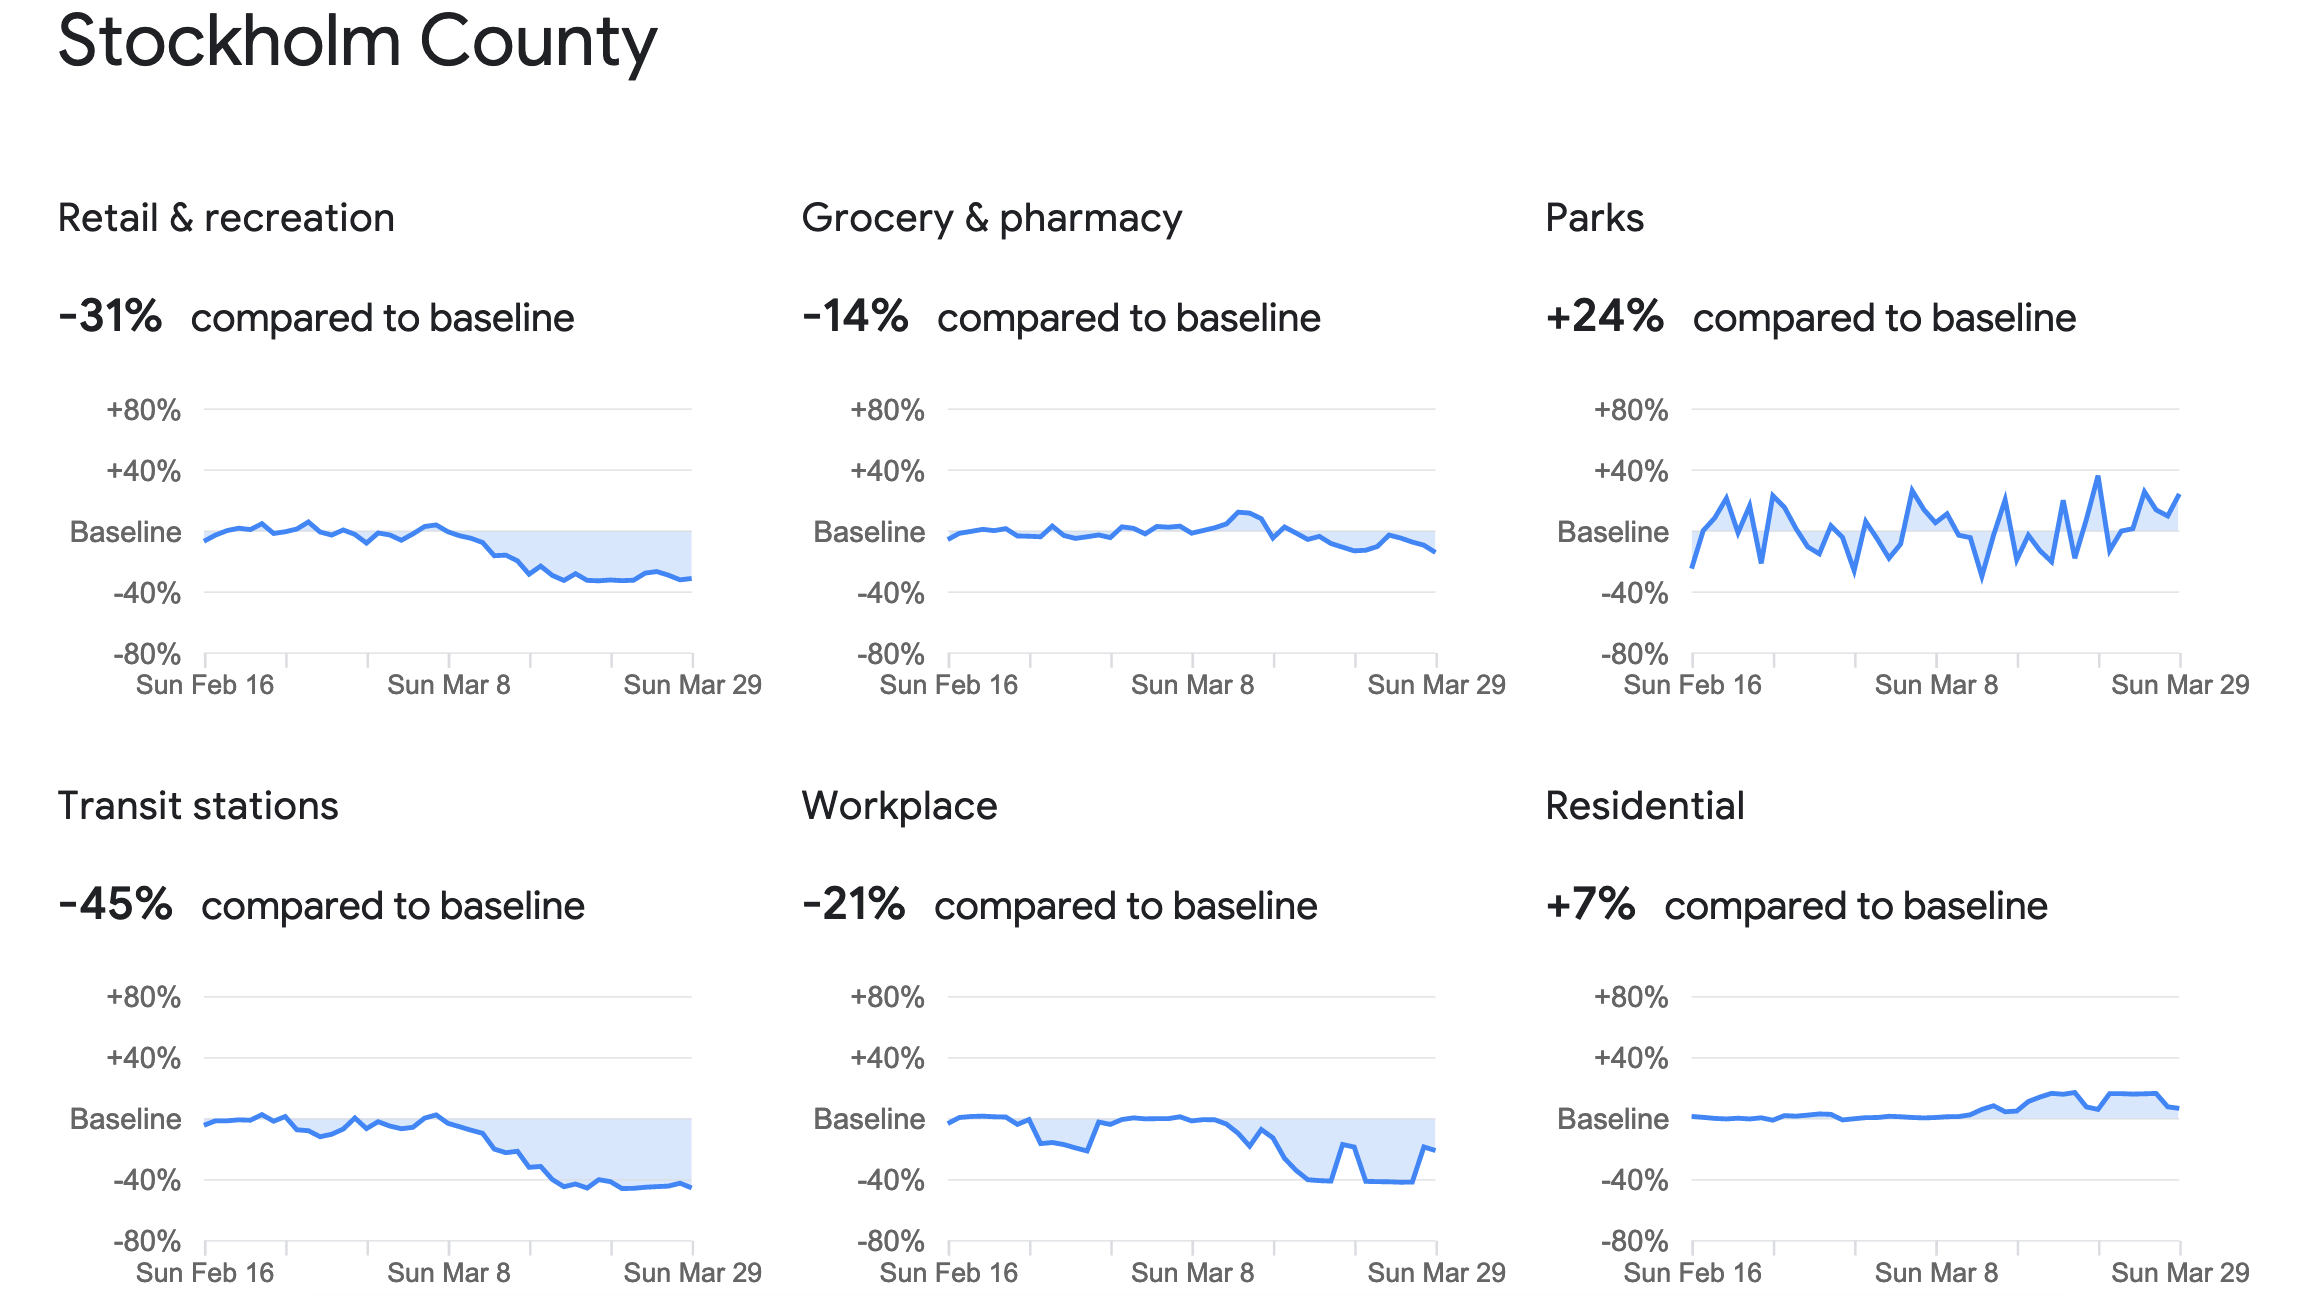The height and width of the screenshot is (1296, 2304).
Task: Click the +24% parks baseline figure
Action: click(x=1604, y=317)
